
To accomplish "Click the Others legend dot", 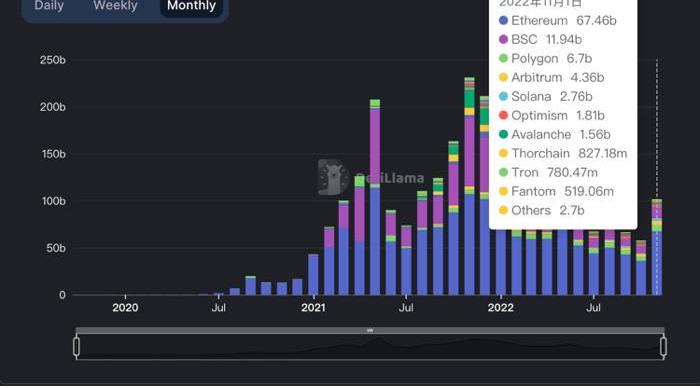I will pos(503,210).
